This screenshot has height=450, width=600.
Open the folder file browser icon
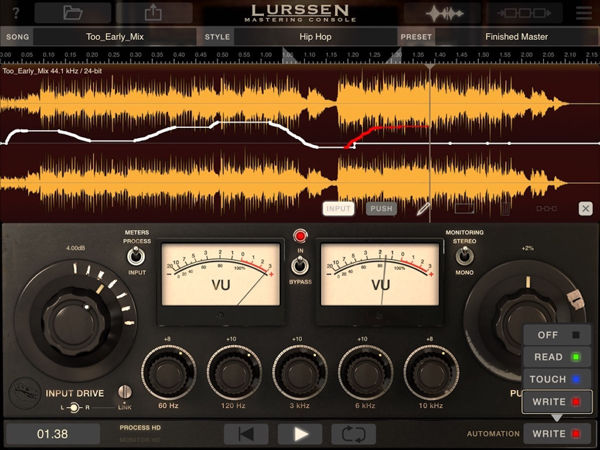click(72, 13)
